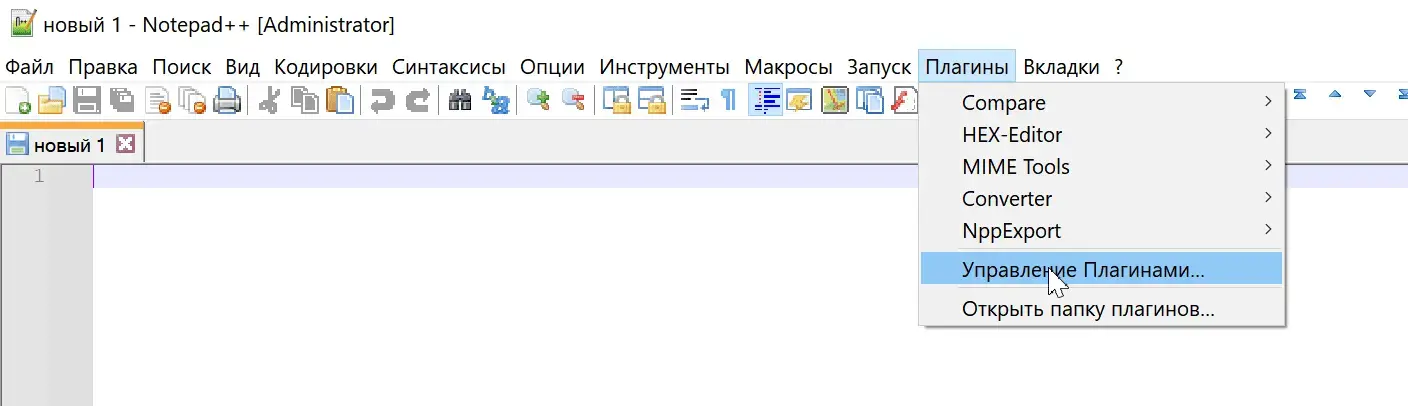Image resolution: width=1408 pixels, height=406 pixels.
Task: Toggle synchronized horizontal scrolling icon
Action: click(x=652, y=99)
